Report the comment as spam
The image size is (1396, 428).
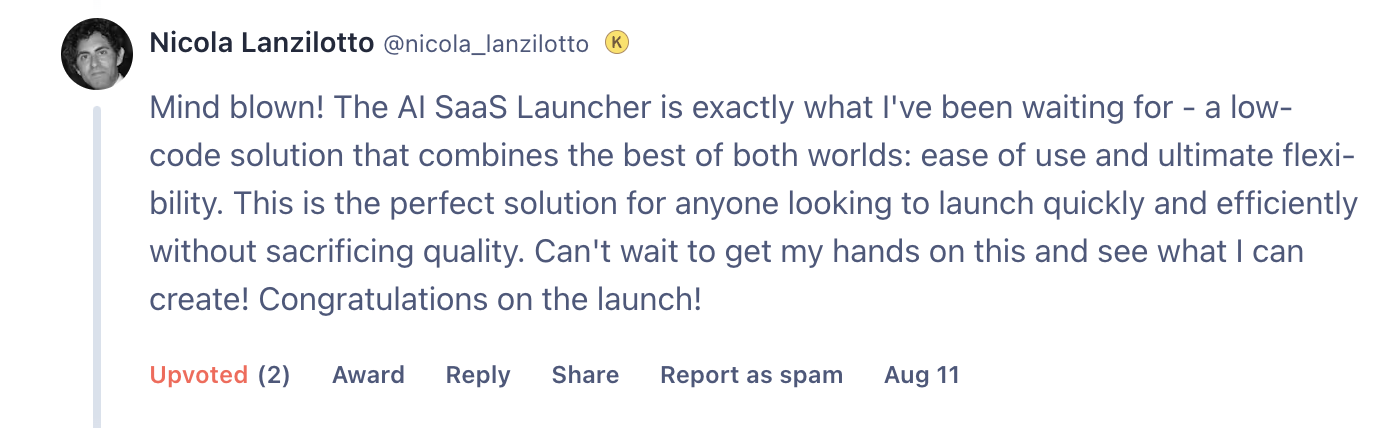point(751,375)
